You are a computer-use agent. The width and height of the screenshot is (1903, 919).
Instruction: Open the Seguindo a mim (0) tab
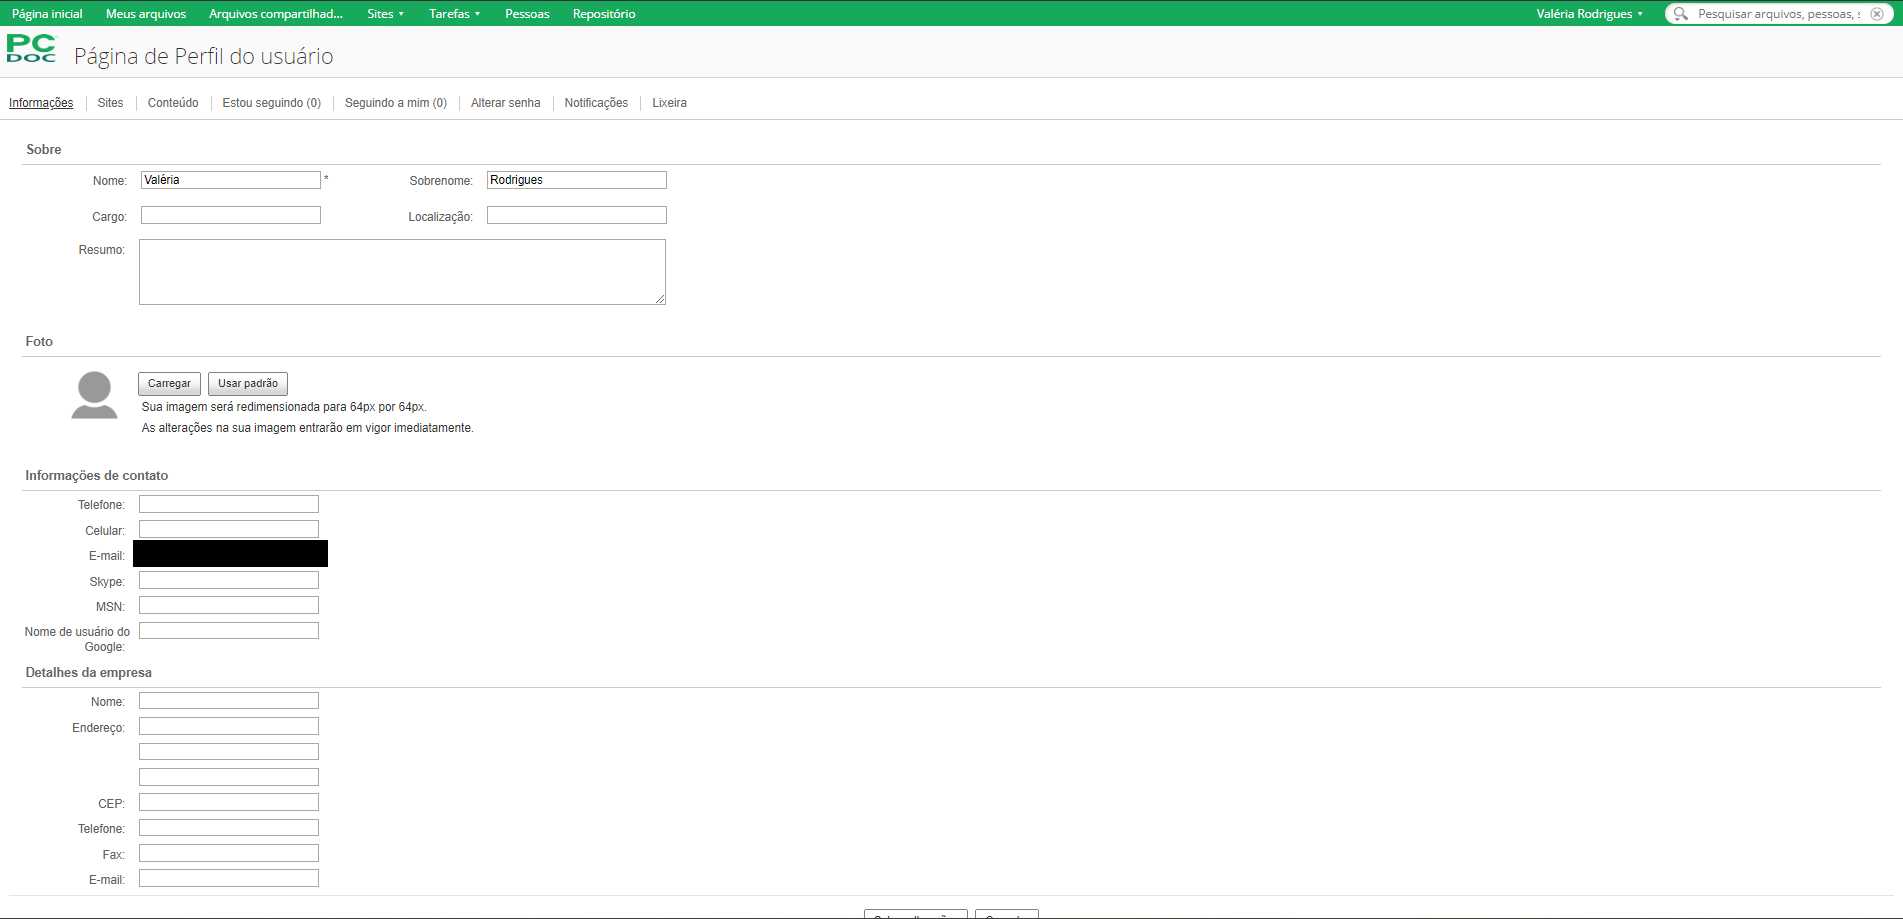396,103
